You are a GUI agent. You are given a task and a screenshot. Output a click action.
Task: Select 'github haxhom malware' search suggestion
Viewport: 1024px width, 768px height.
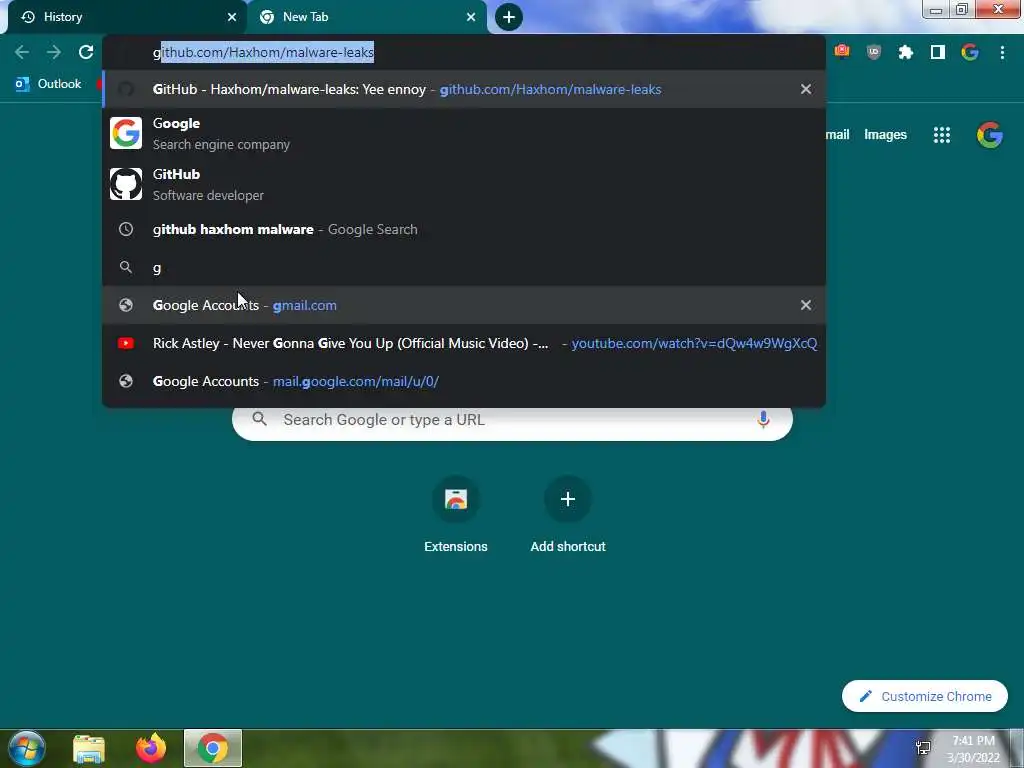464,229
